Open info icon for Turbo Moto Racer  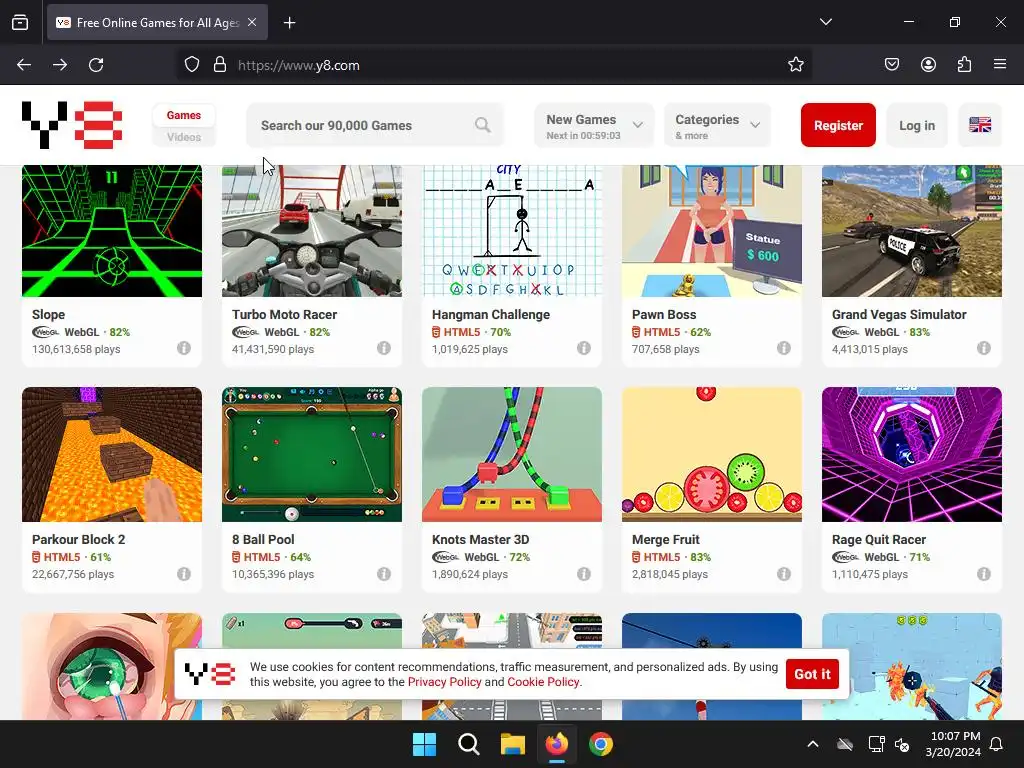[x=384, y=348]
